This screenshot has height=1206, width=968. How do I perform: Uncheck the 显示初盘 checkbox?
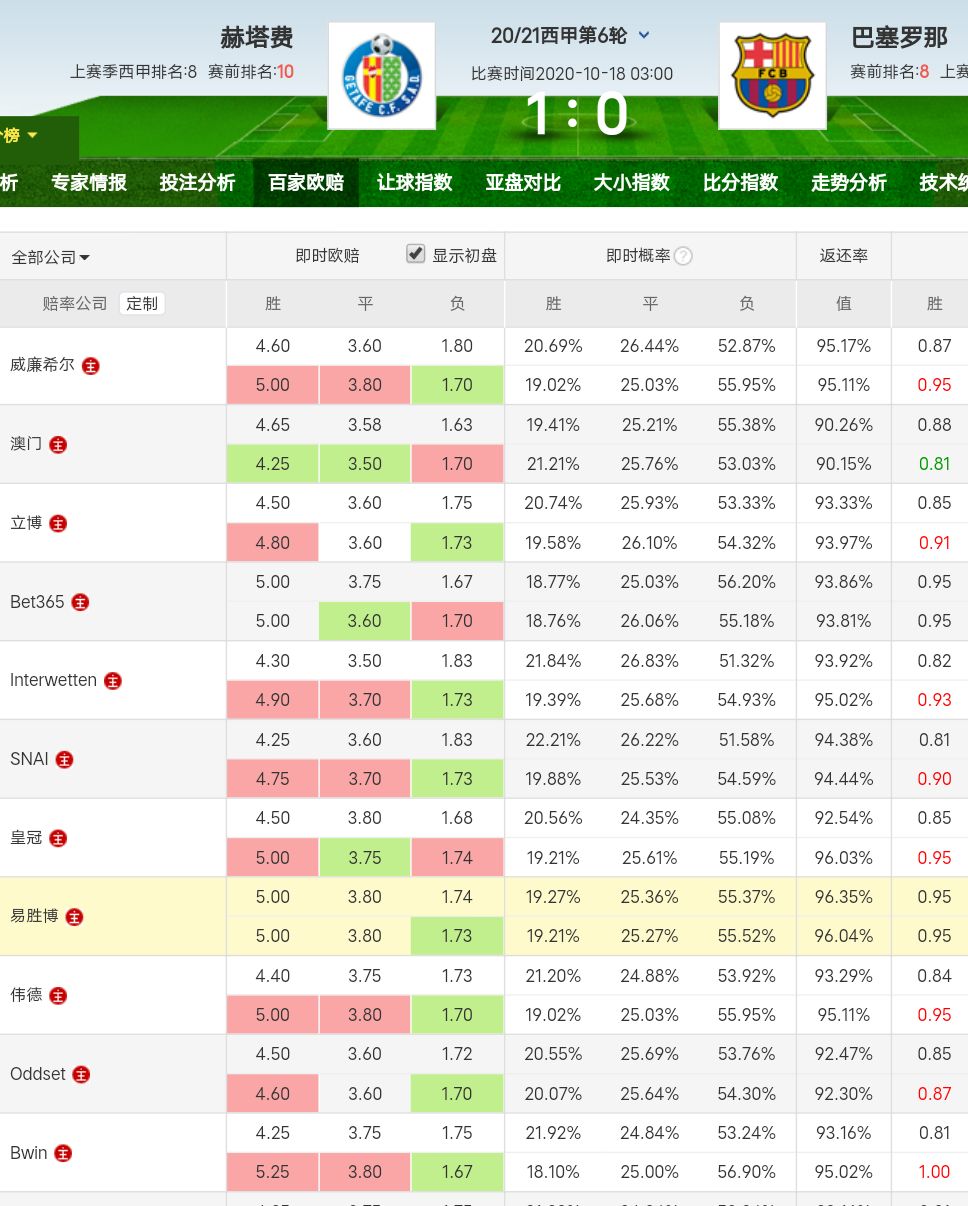click(x=416, y=254)
